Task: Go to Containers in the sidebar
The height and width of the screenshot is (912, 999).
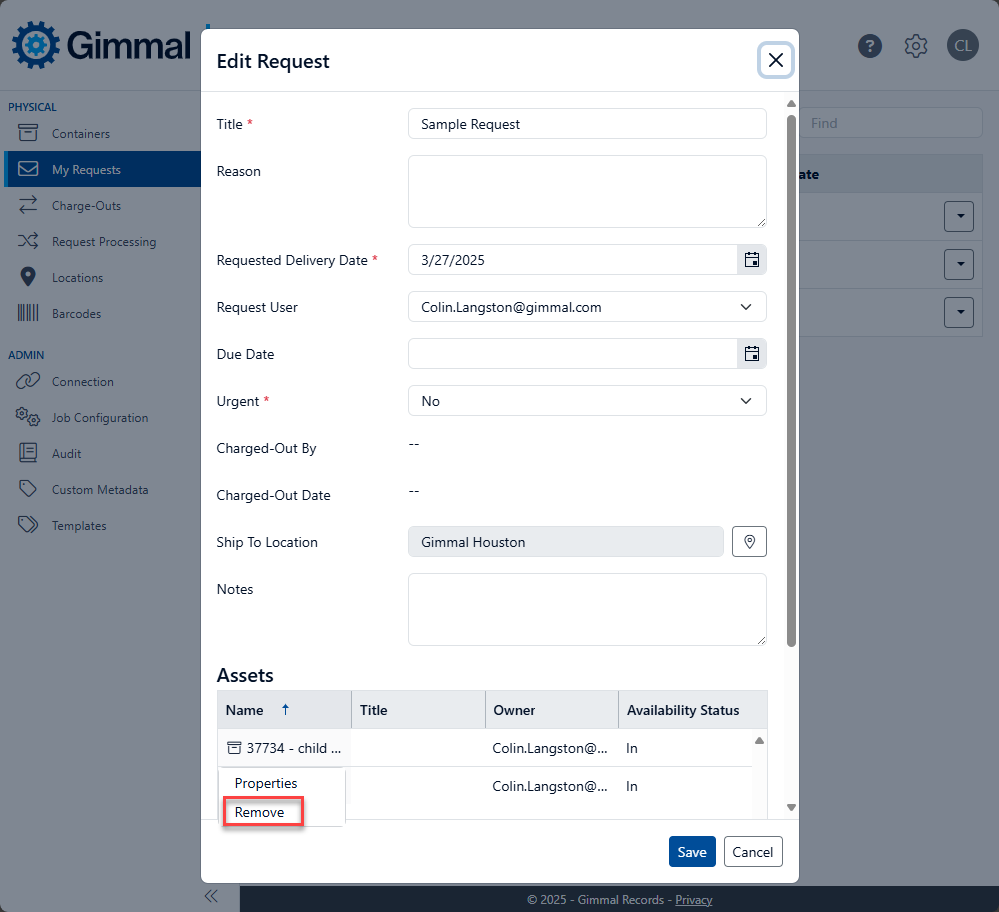Action: point(81,134)
